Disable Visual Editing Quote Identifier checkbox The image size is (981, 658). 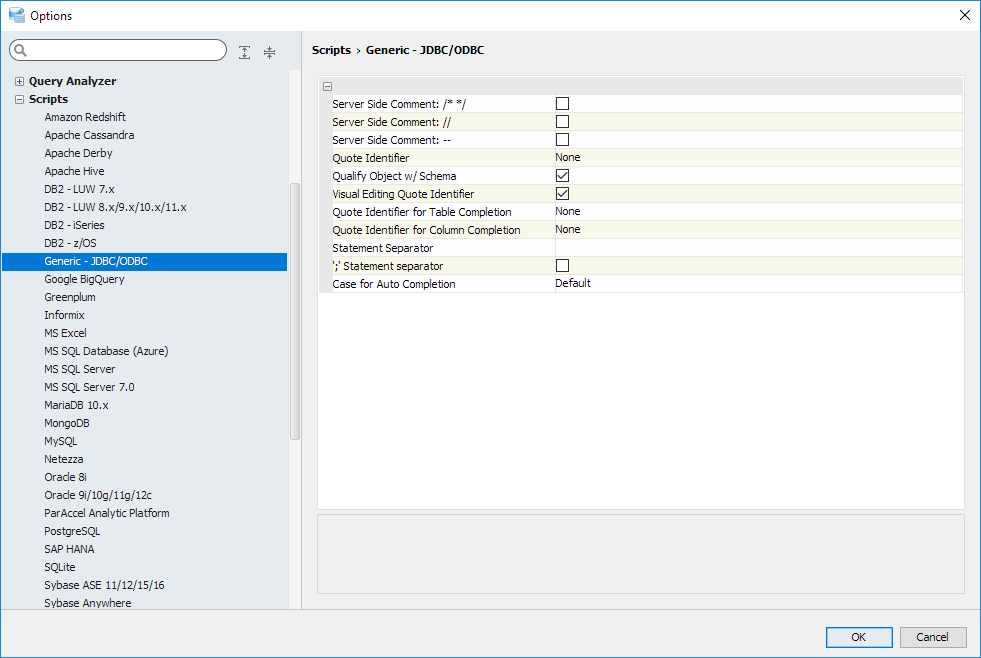pos(562,193)
